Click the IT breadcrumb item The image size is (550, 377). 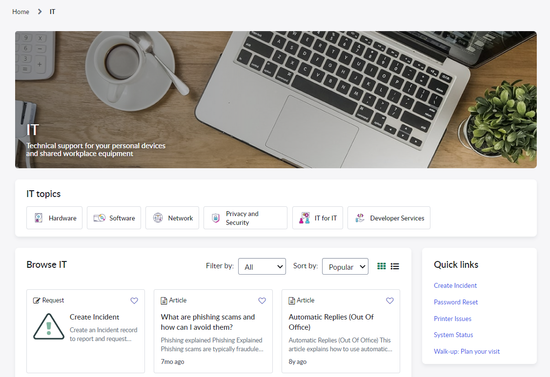click(x=52, y=12)
